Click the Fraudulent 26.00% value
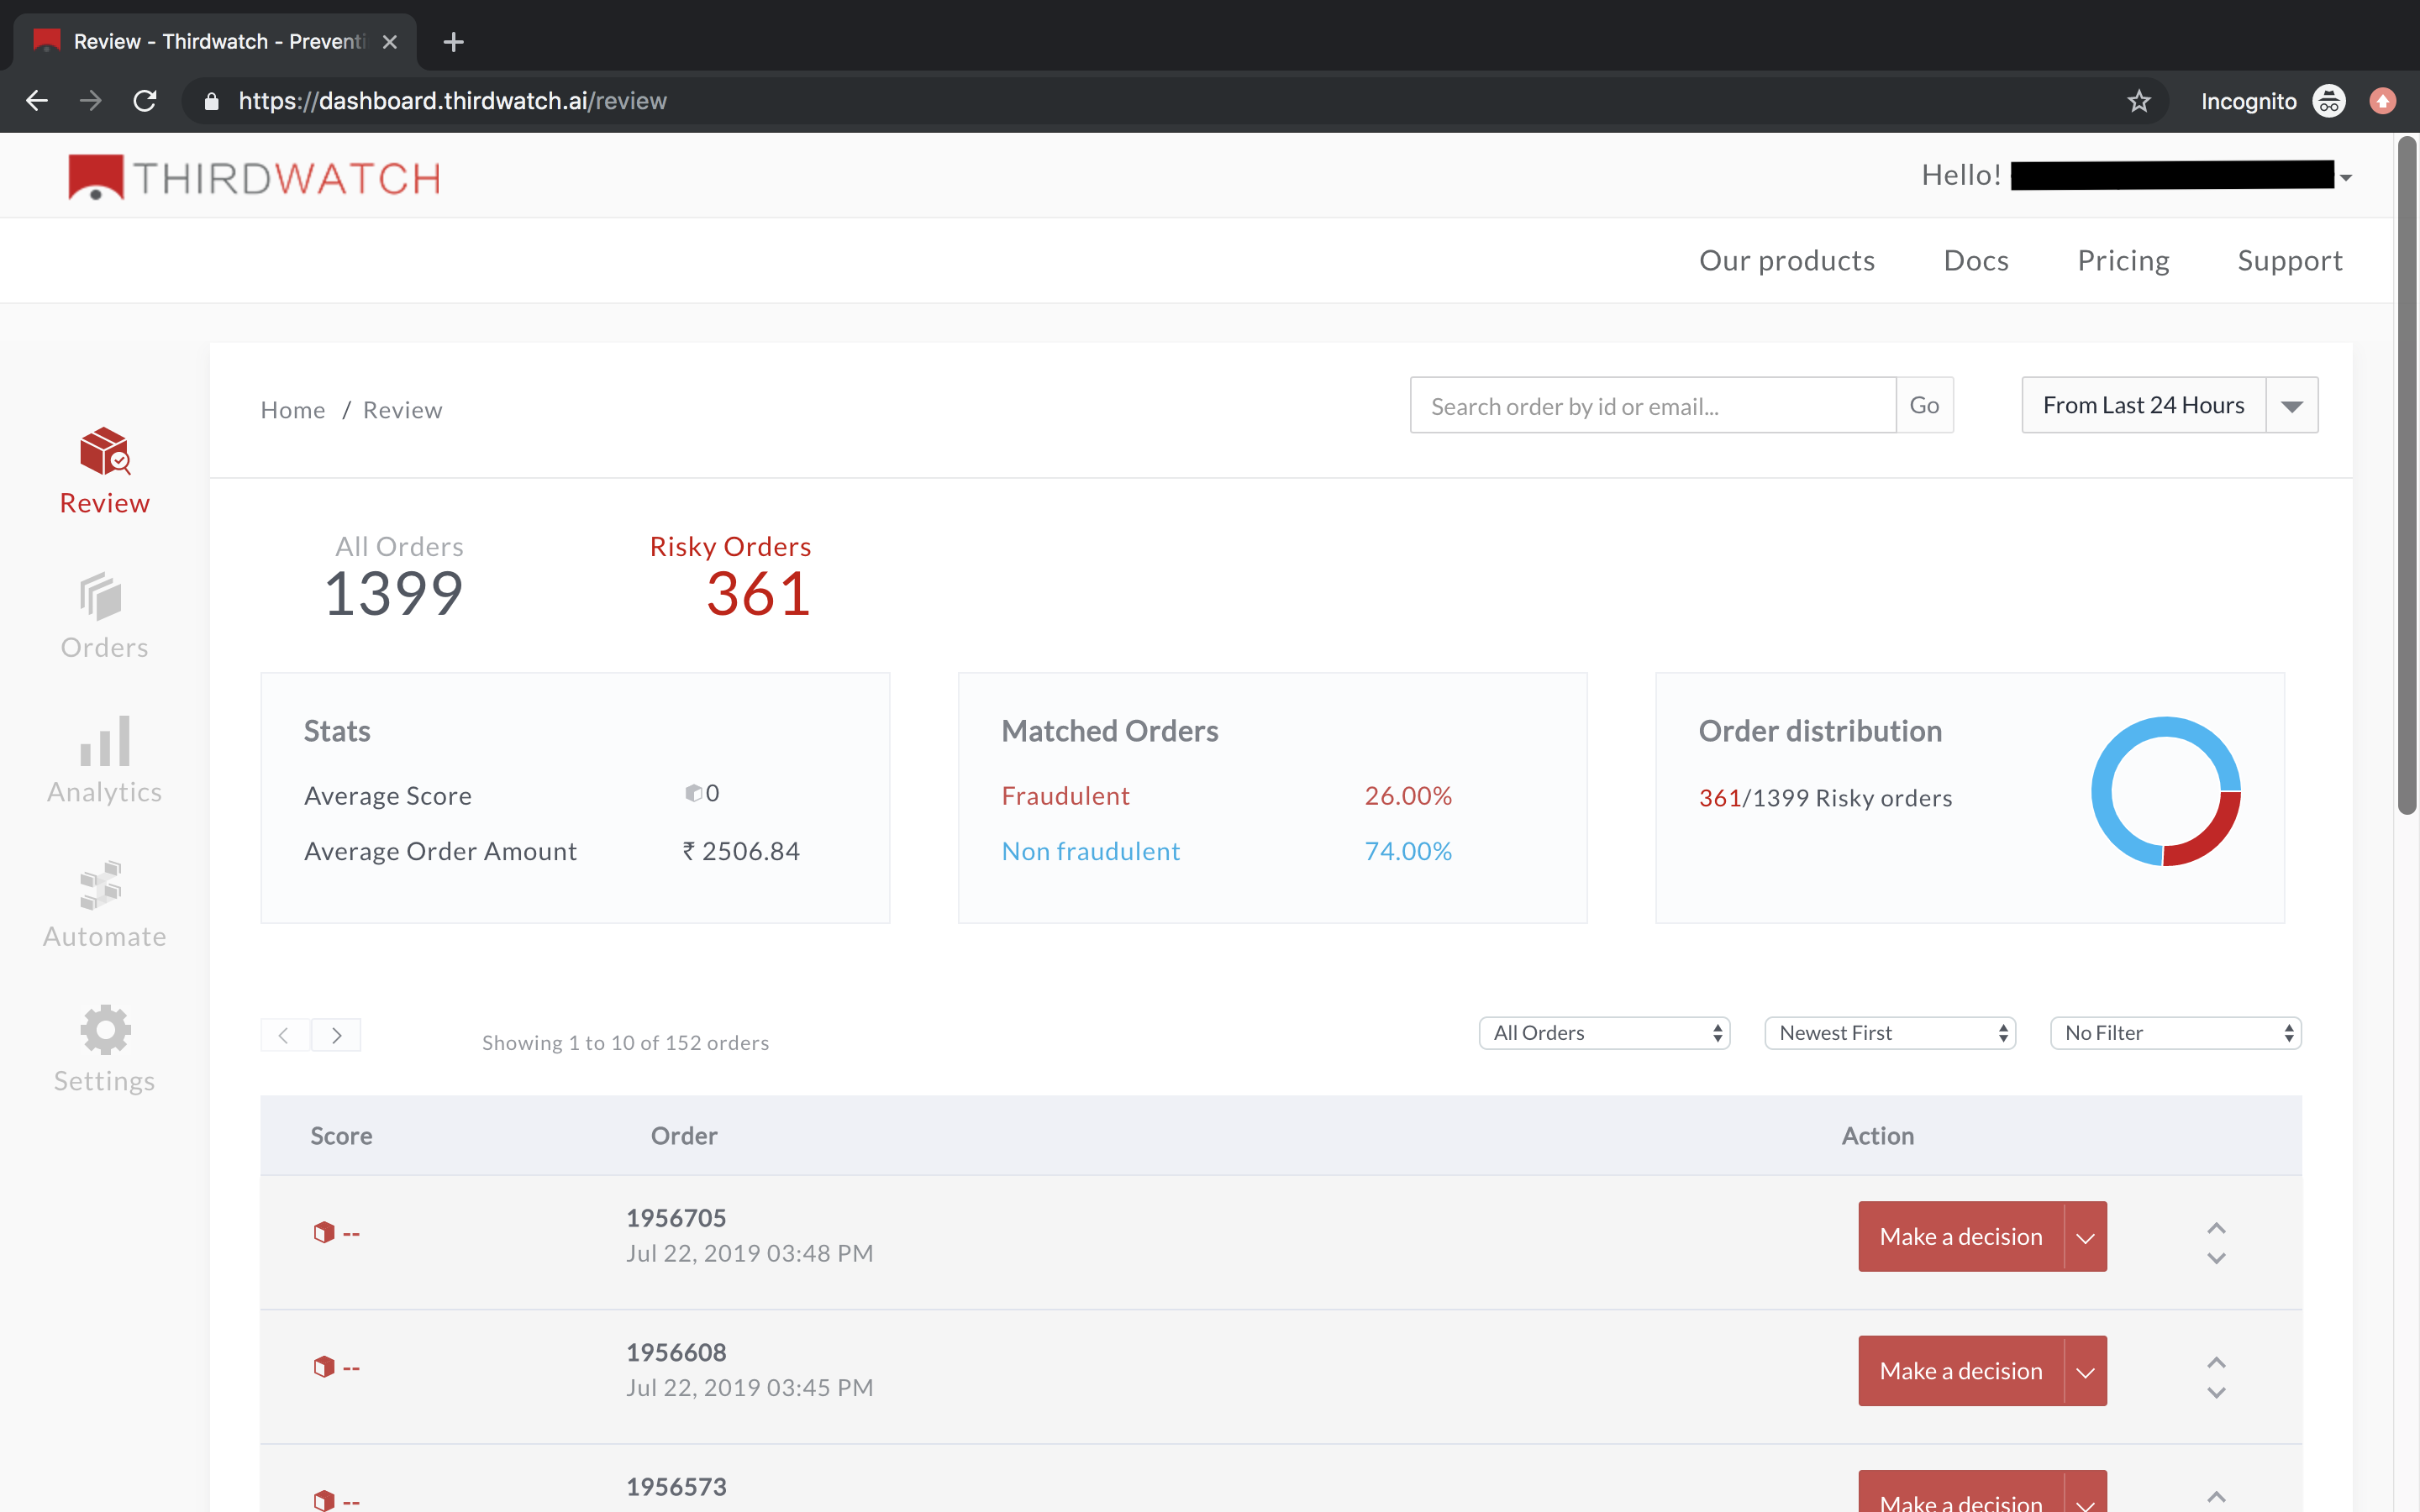 1408,796
